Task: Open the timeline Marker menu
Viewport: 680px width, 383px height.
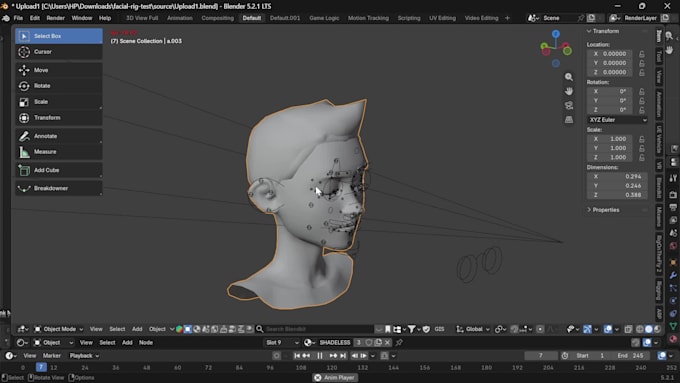Action: coord(52,356)
